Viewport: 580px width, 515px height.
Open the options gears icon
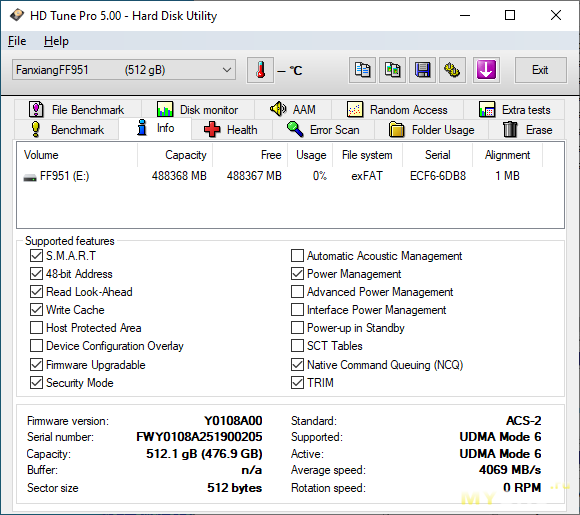tap(452, 70)
